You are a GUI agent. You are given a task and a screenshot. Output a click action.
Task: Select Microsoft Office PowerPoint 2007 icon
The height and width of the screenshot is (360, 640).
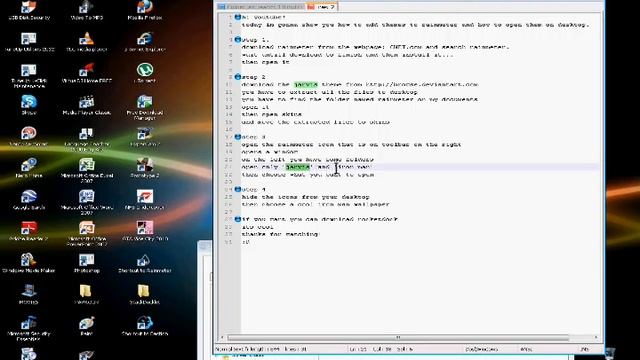point(87,234)
